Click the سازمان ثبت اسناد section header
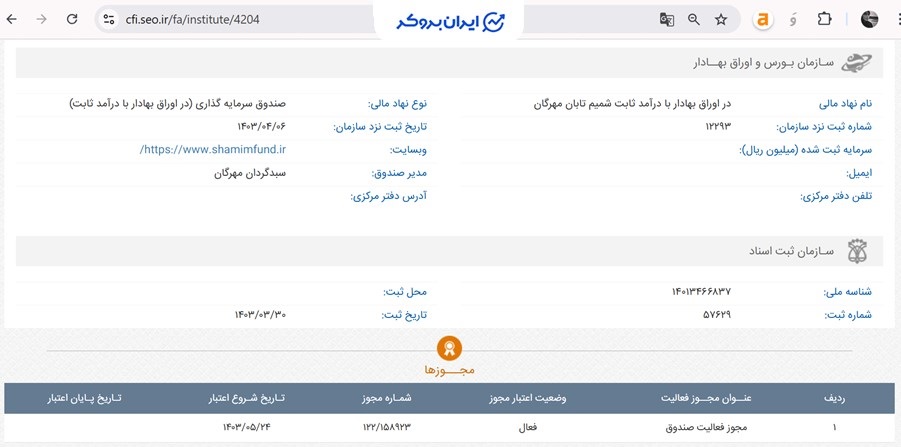The height and width of the screenshot is (447, 901). pyautogui.click(x=791, y=251)
